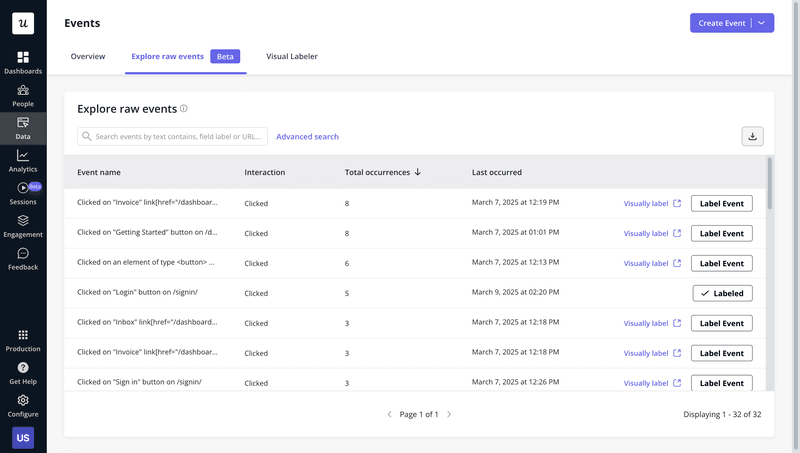Click the Get Help question icon

23,373
